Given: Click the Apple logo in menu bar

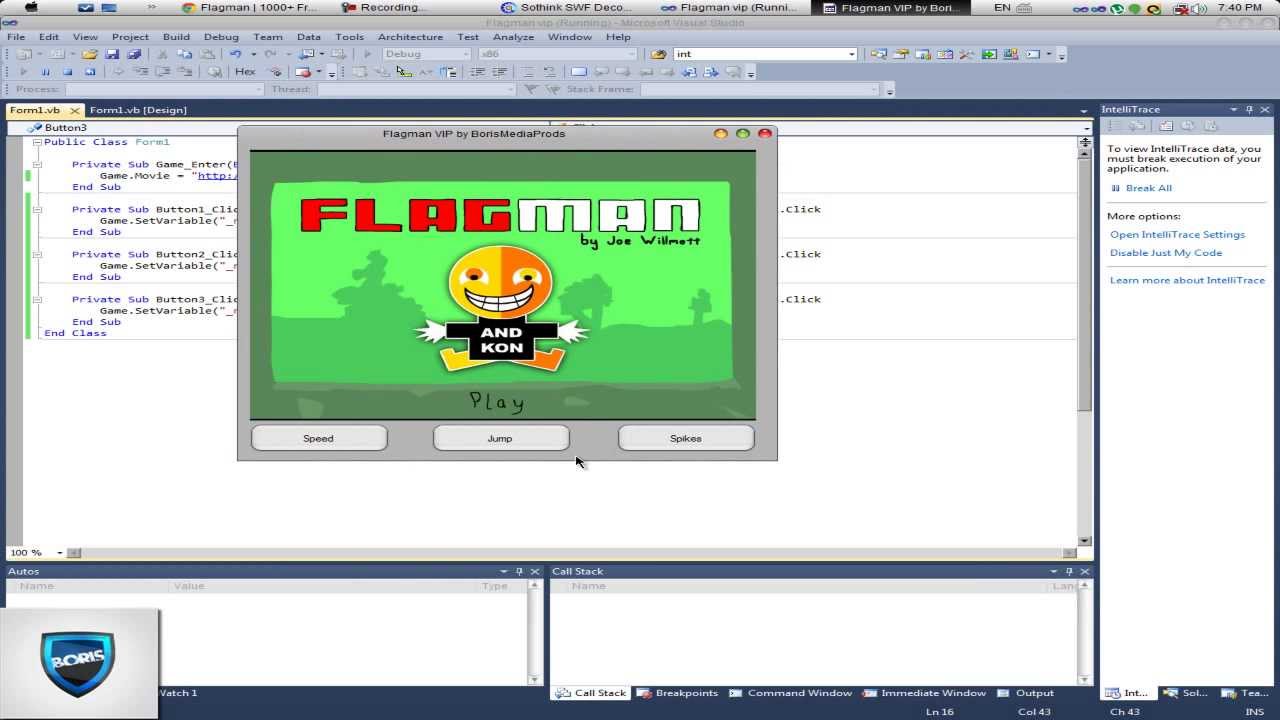Looking at the screenshot, I should 32,7.
